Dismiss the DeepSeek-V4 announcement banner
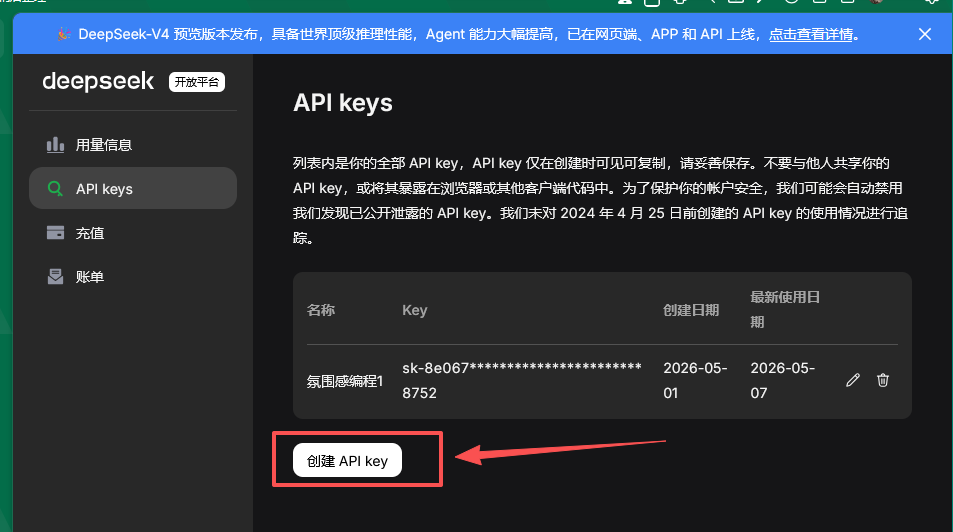Screen dimensions: 953x532 click(924, 34)
